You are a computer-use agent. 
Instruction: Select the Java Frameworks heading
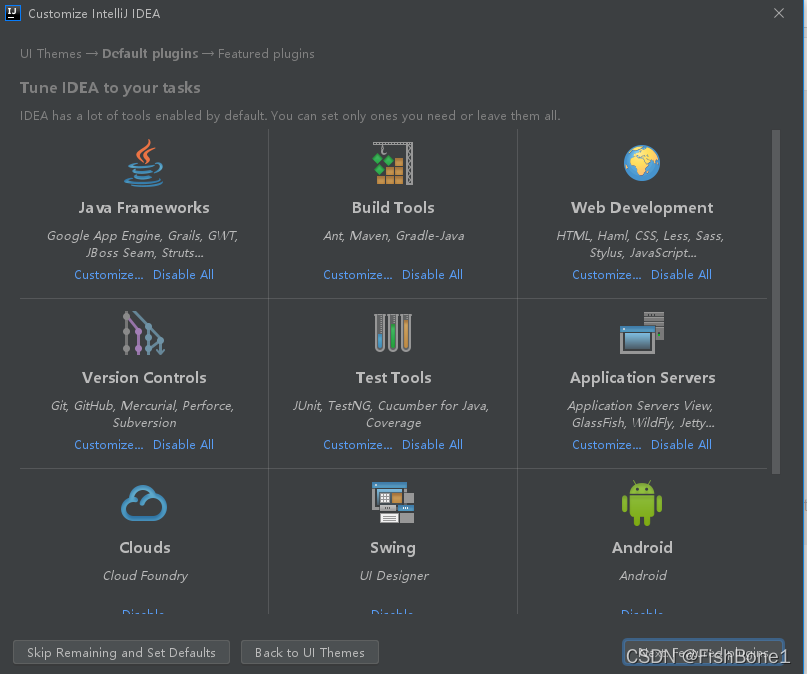pos(144,208)
